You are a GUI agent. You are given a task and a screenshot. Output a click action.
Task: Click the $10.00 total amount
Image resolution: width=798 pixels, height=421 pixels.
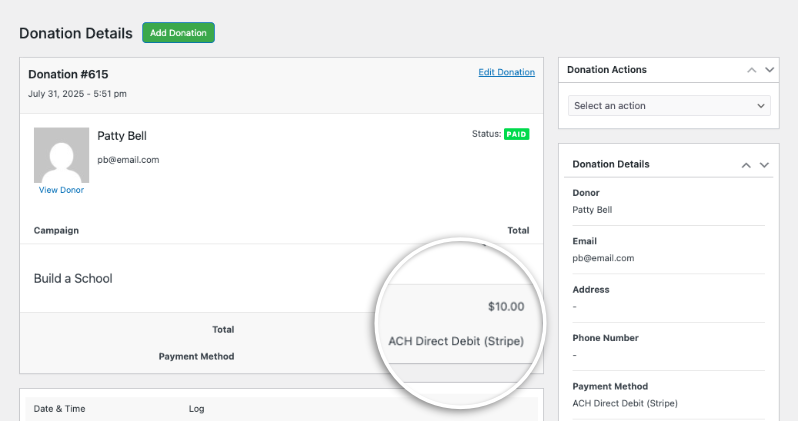click(506, 306)
